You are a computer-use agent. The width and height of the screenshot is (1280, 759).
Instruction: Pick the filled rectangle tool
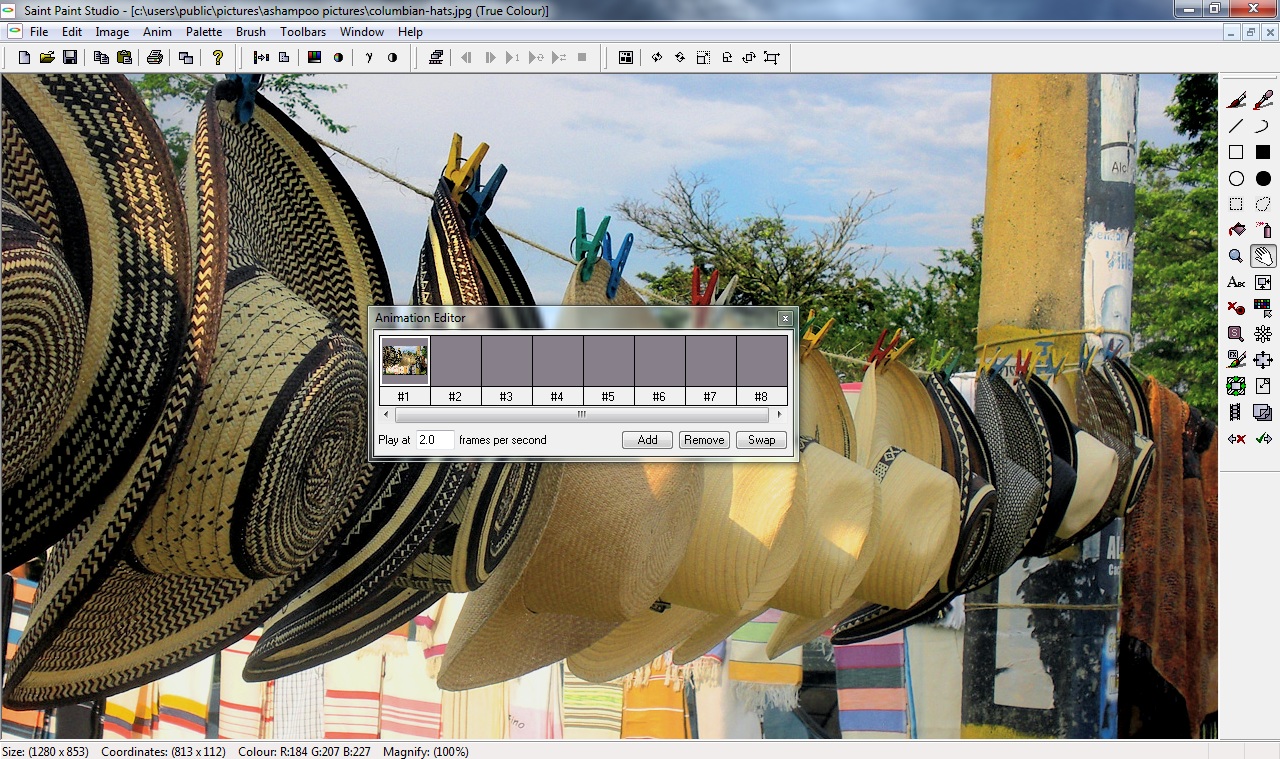pos(1263,152)
